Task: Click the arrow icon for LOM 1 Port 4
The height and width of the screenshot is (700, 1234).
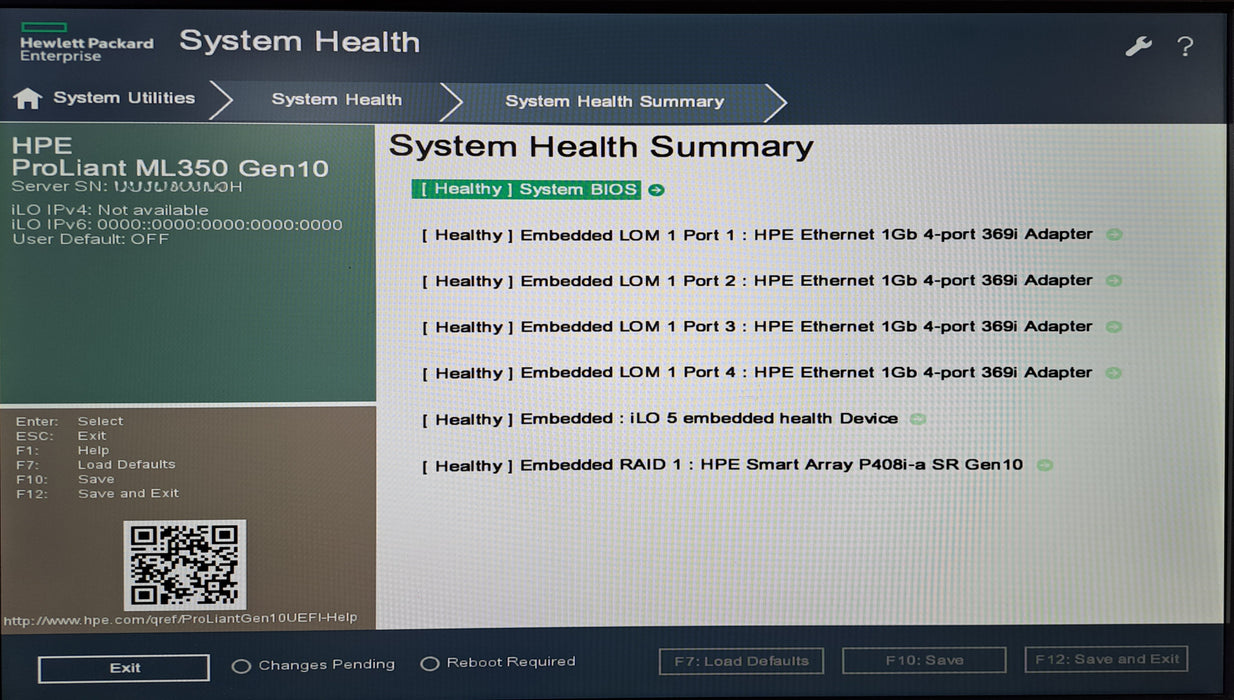Action: pos(1114,373)
